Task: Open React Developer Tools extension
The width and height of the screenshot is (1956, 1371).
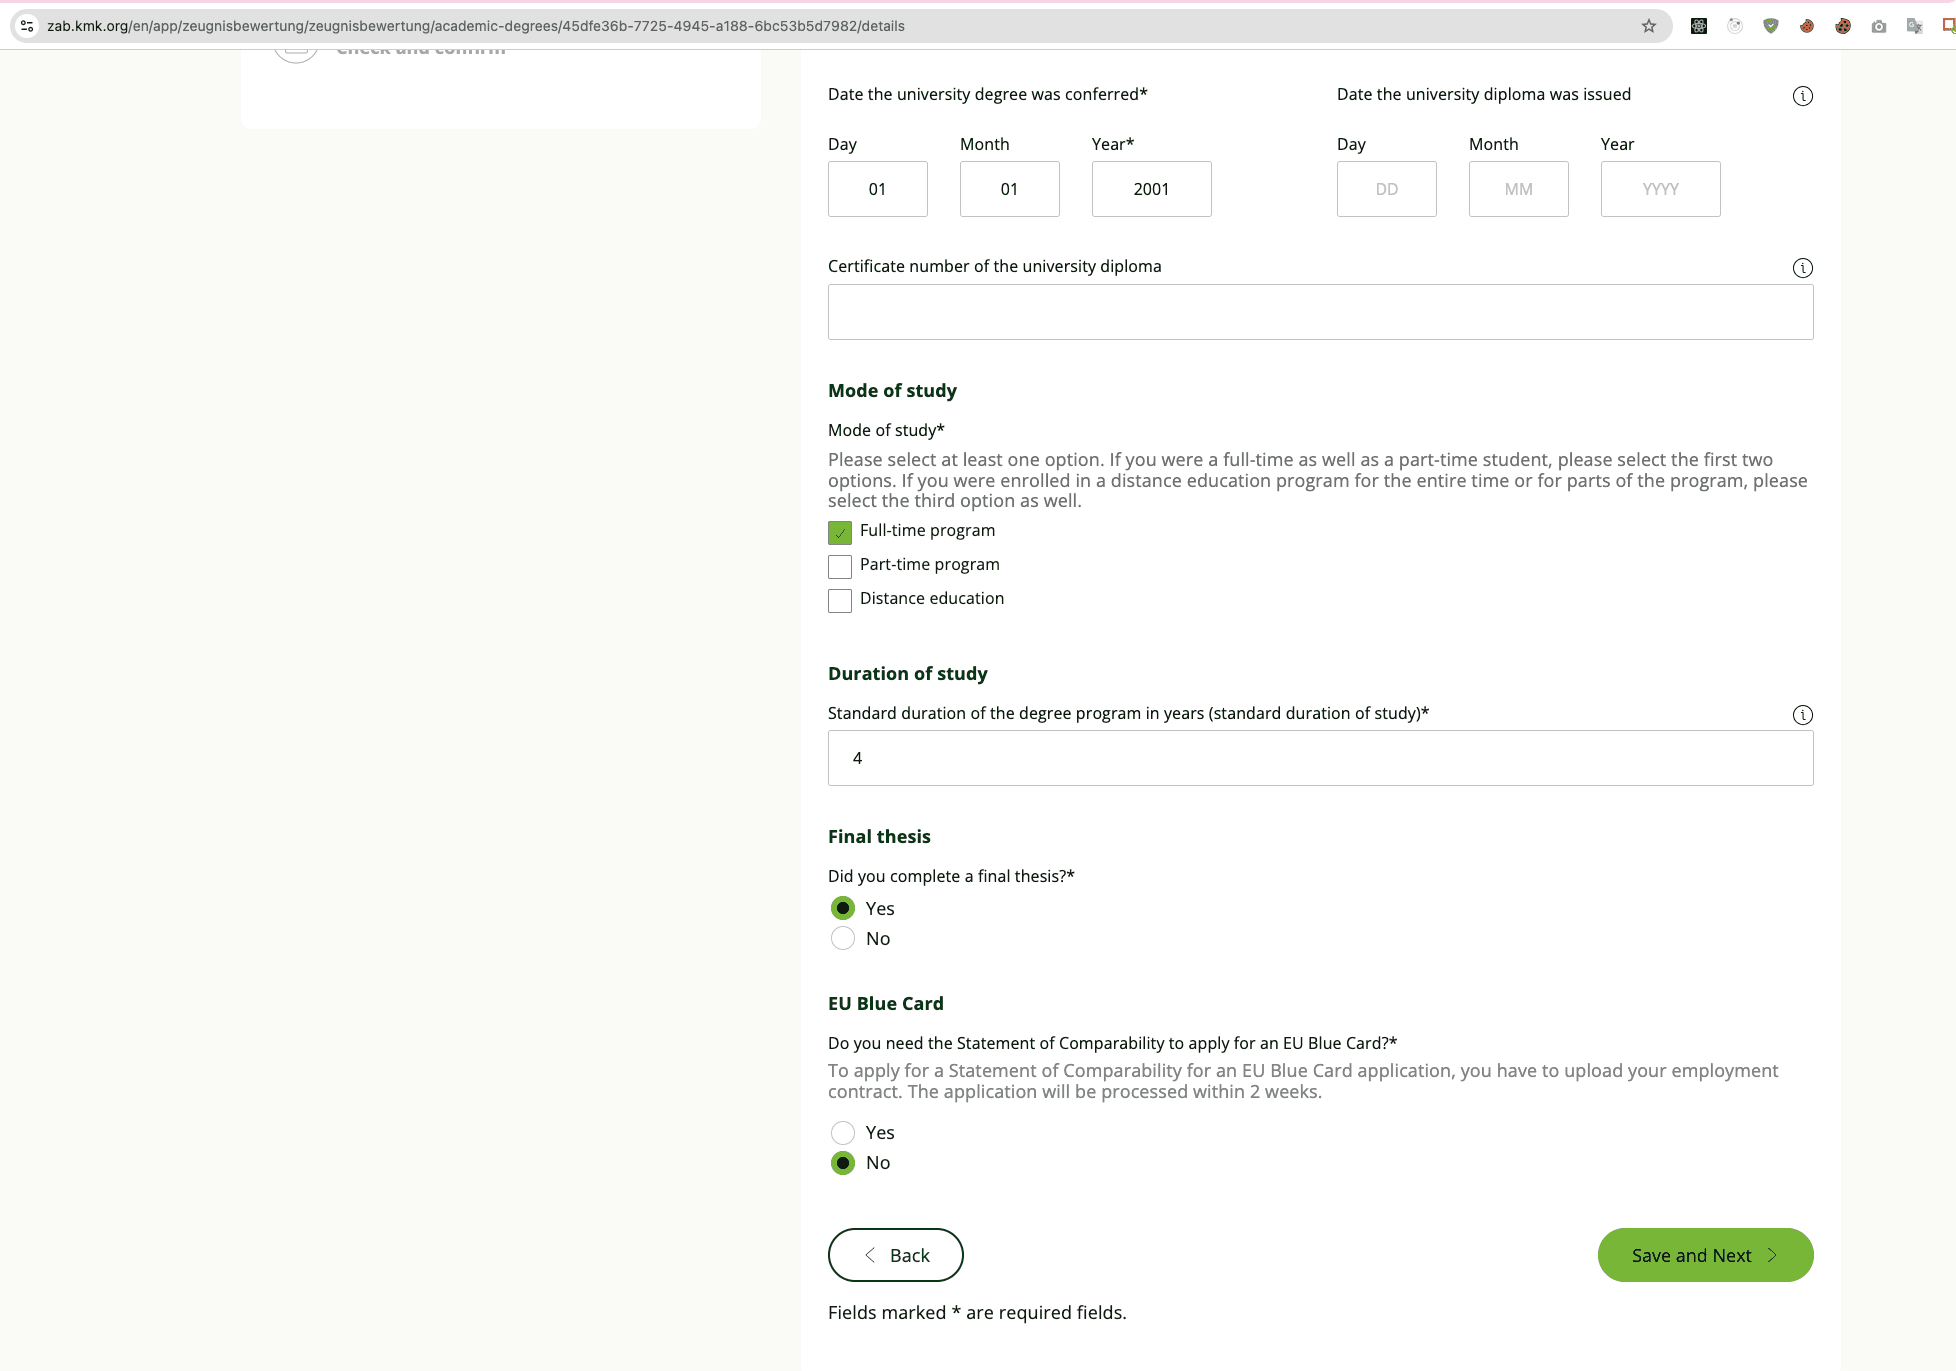Action: click(1698, 26)
